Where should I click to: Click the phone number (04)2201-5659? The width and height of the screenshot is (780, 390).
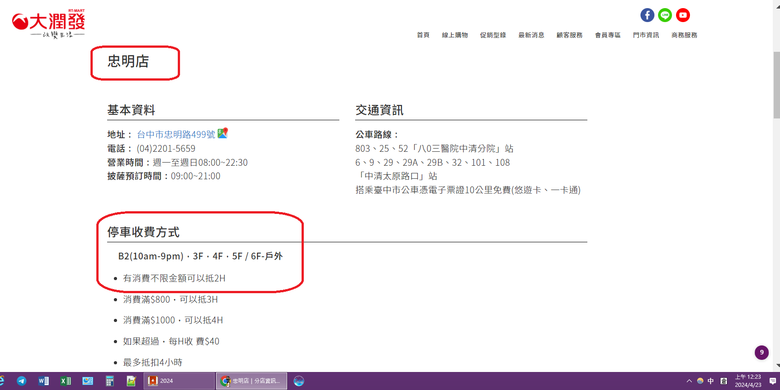[166, 148]
